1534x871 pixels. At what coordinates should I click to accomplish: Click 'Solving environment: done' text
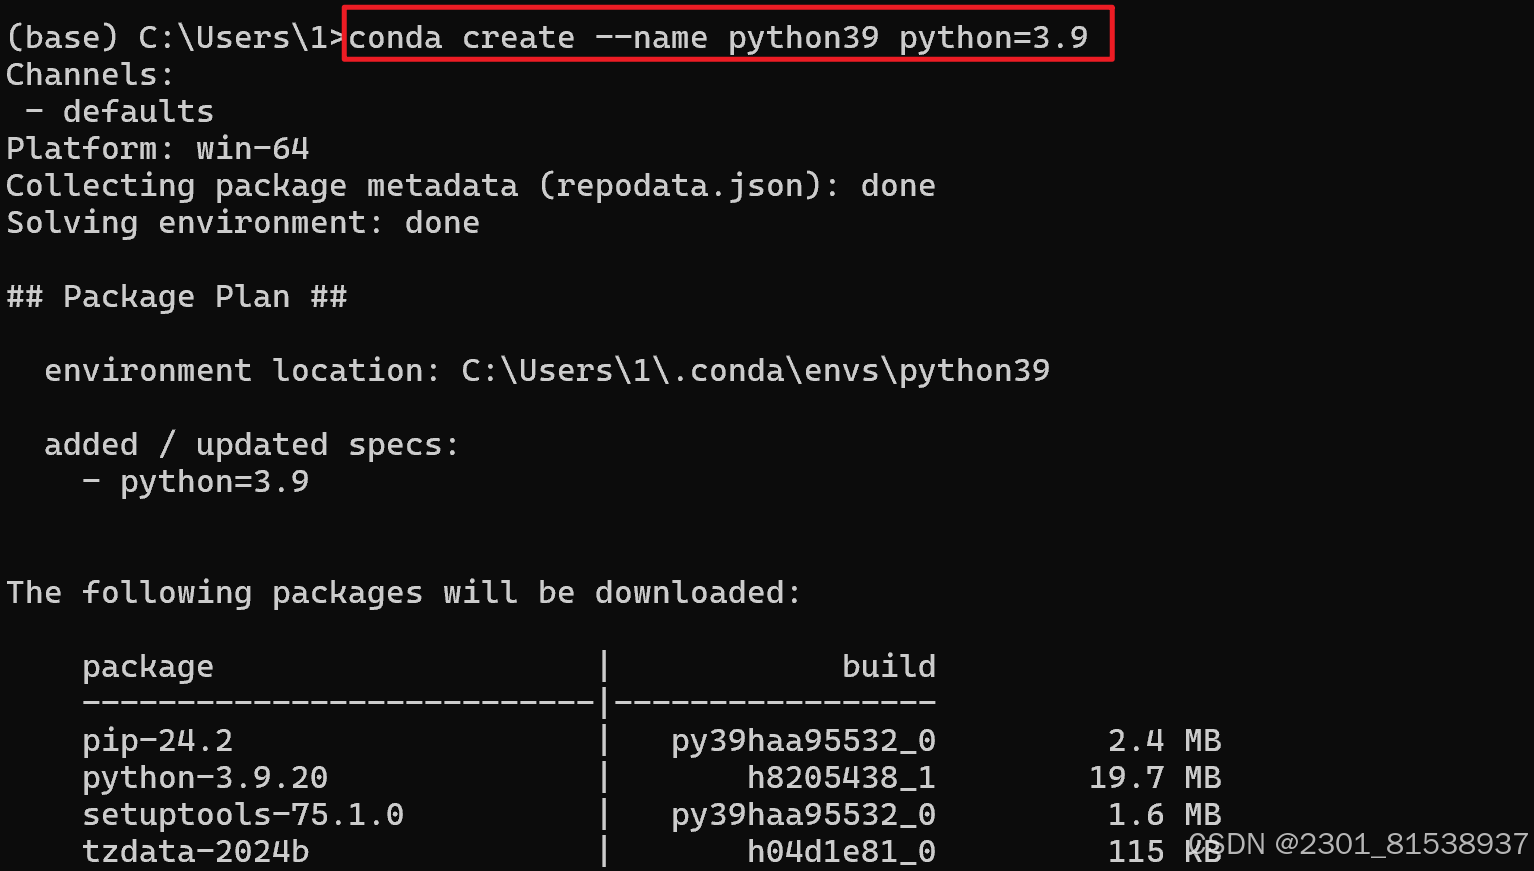click(x=242, y=222)
